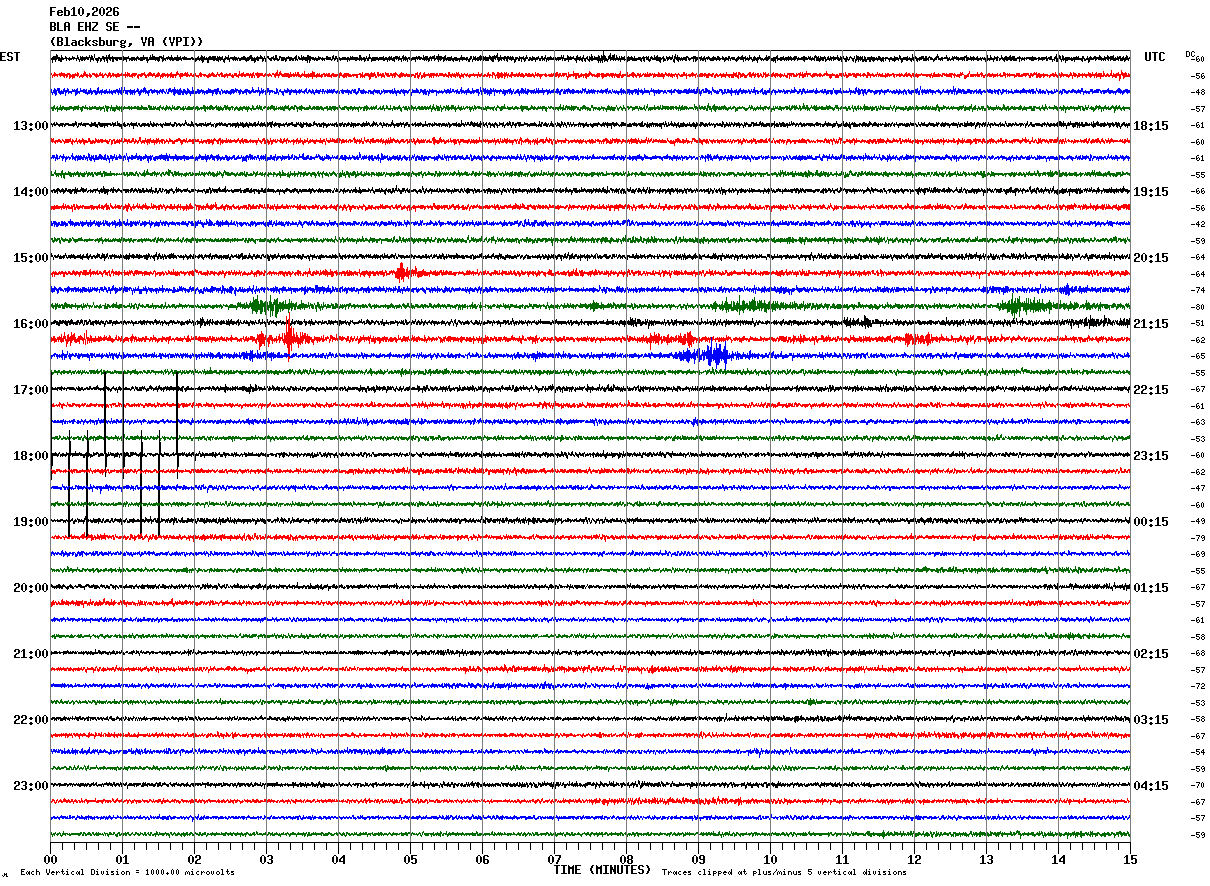Screen dimensions: 1210x886
Task: Click the DC offset value "-79"
Action: tap(1198, 538)
